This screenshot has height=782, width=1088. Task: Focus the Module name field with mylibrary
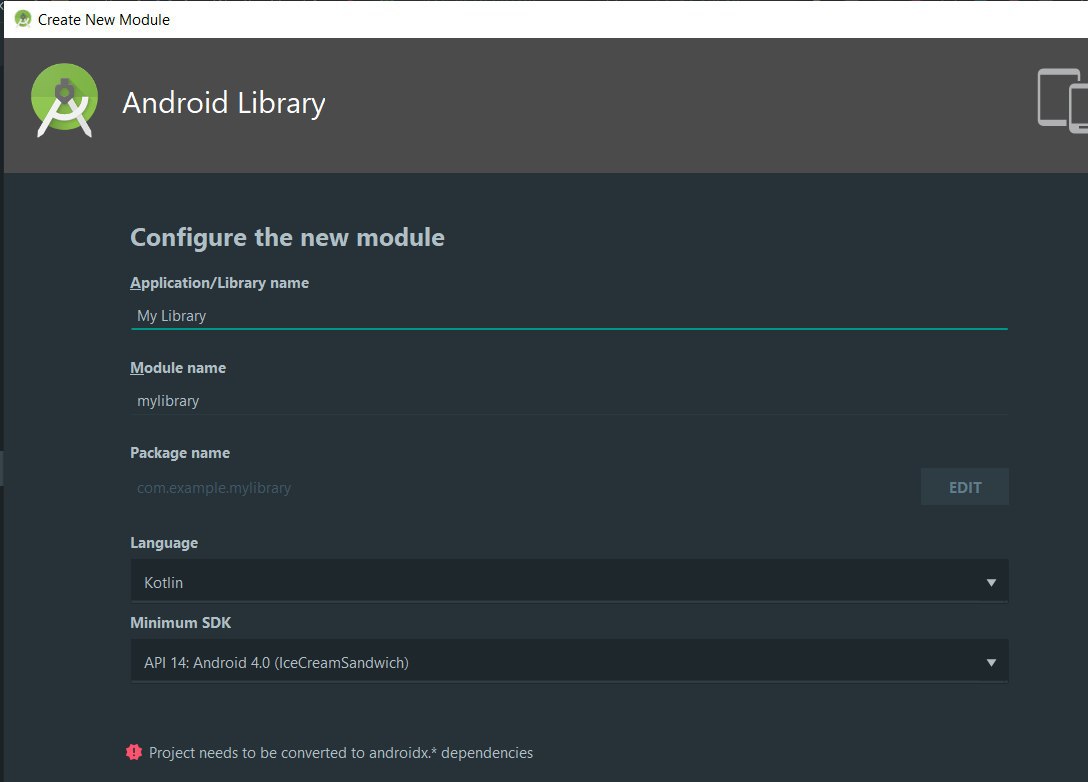coord(569,401)
